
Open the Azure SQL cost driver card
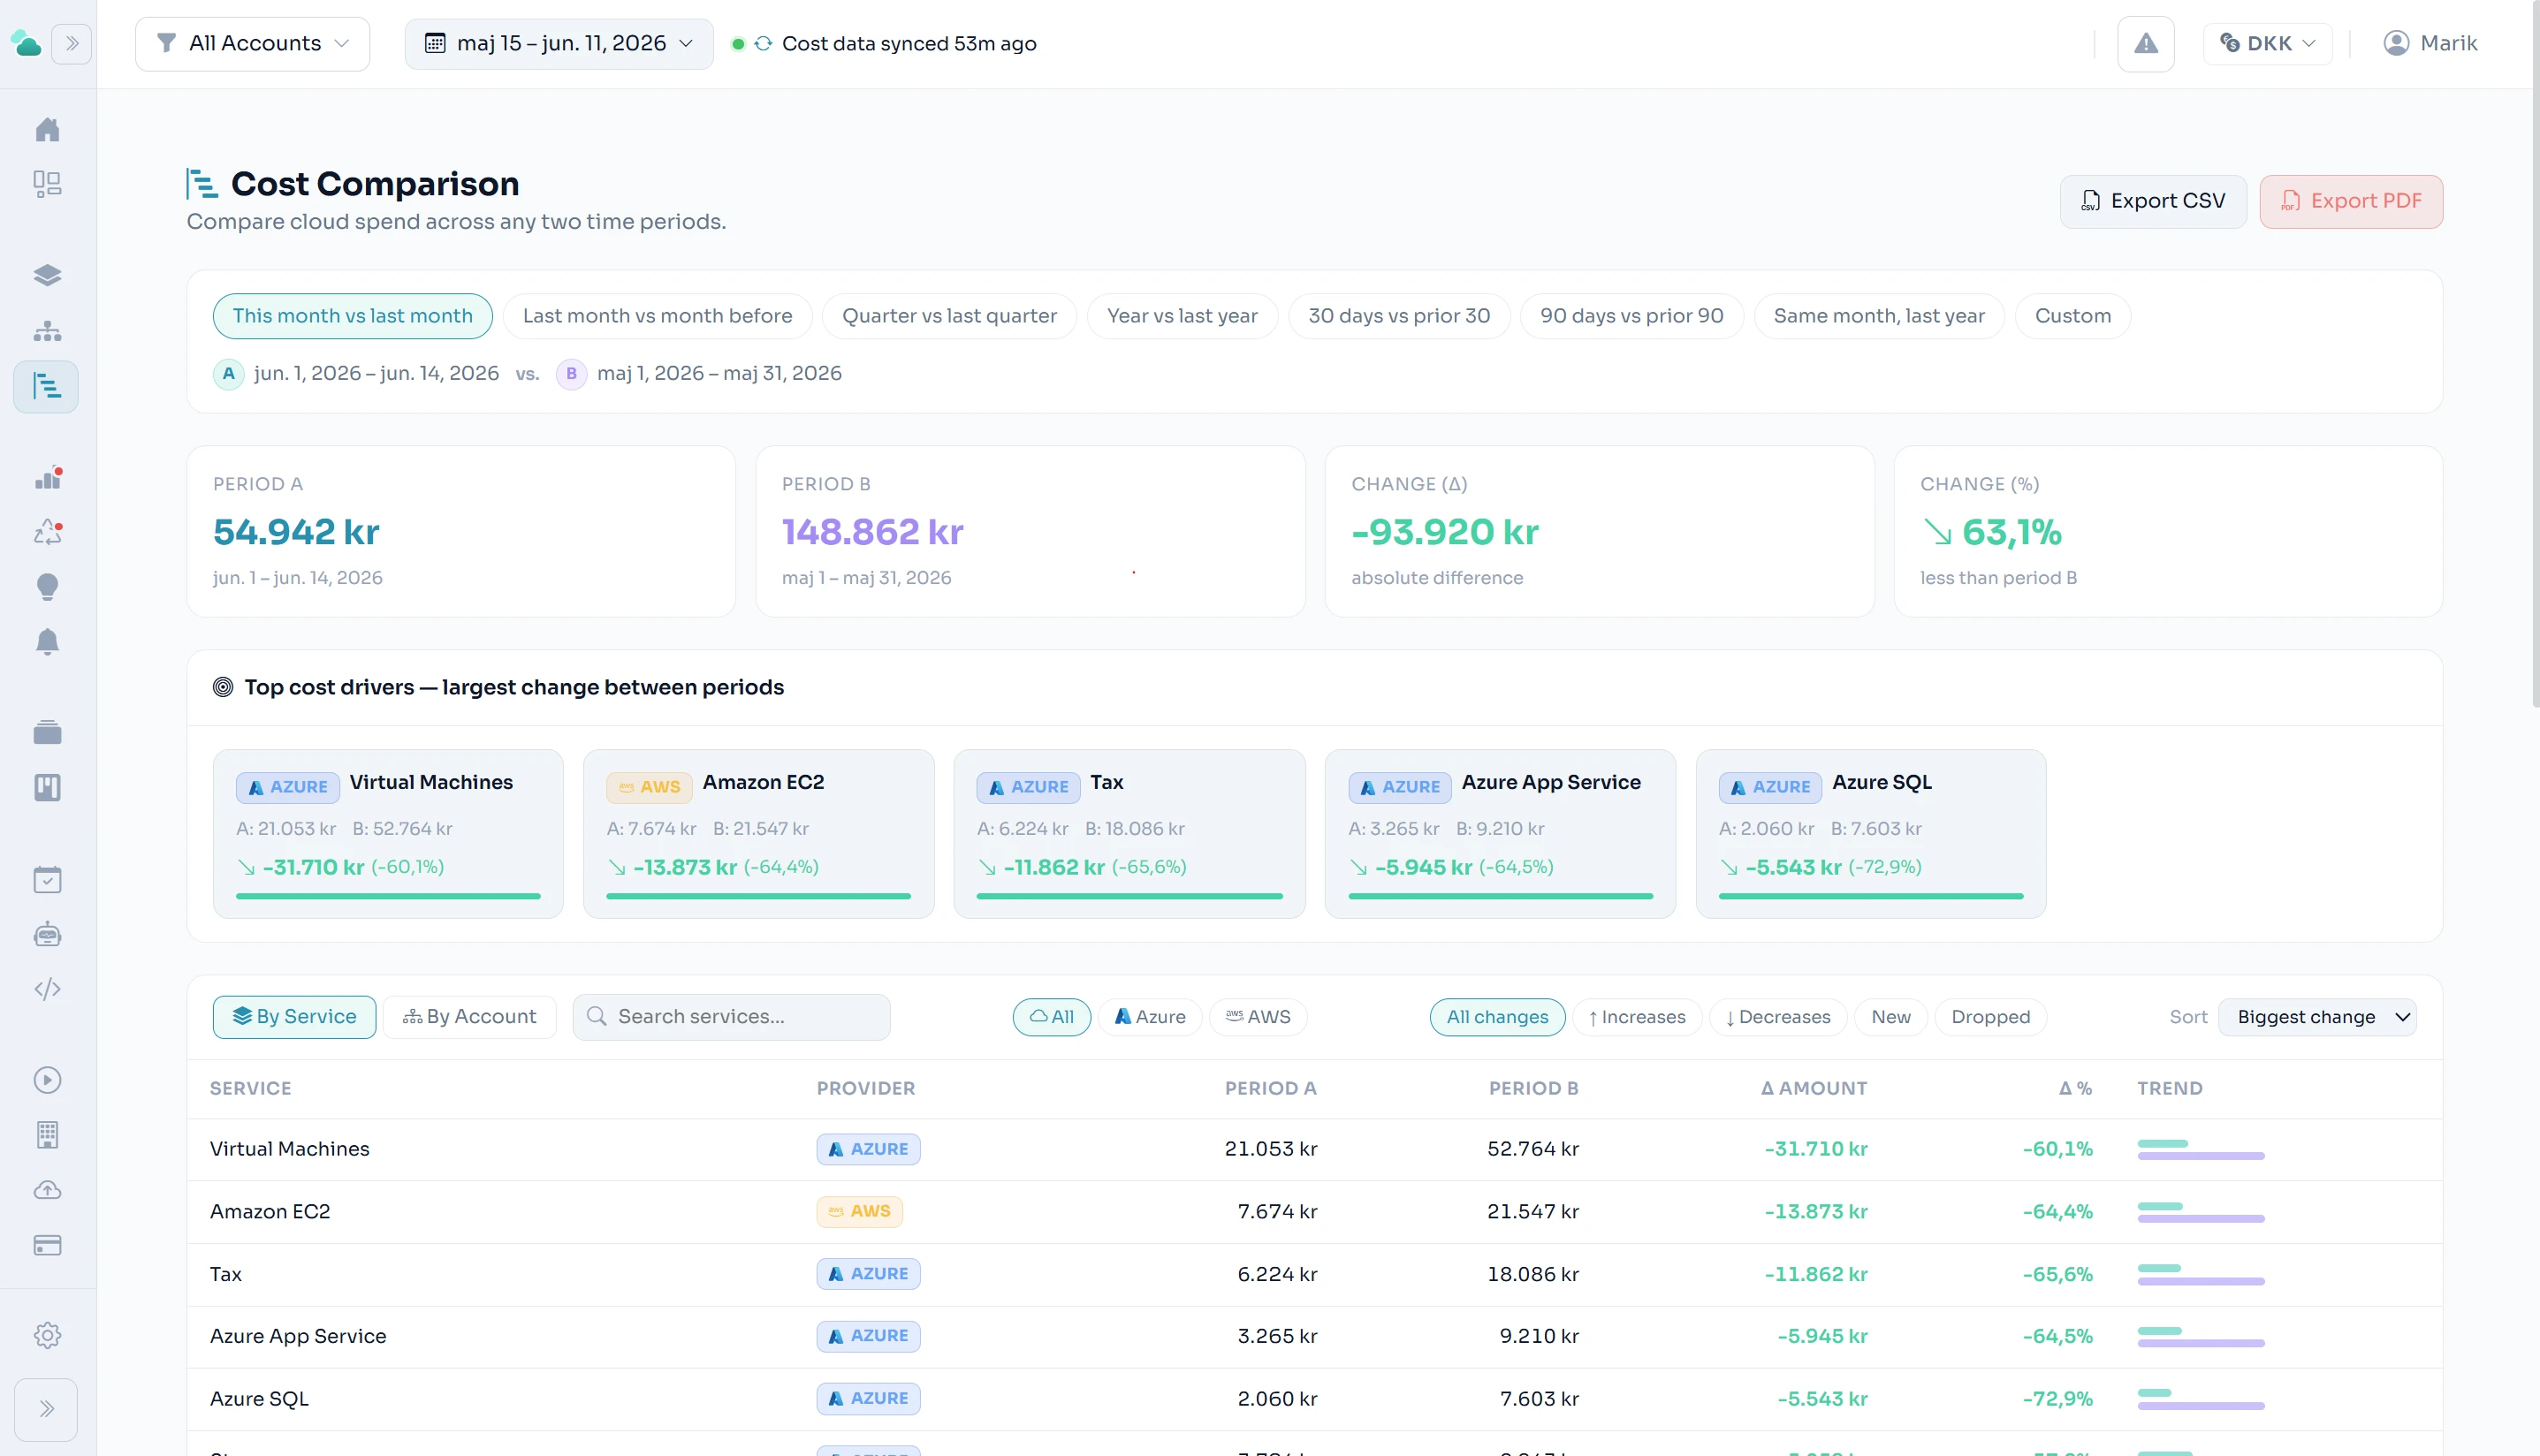[x=1871, y=834]
